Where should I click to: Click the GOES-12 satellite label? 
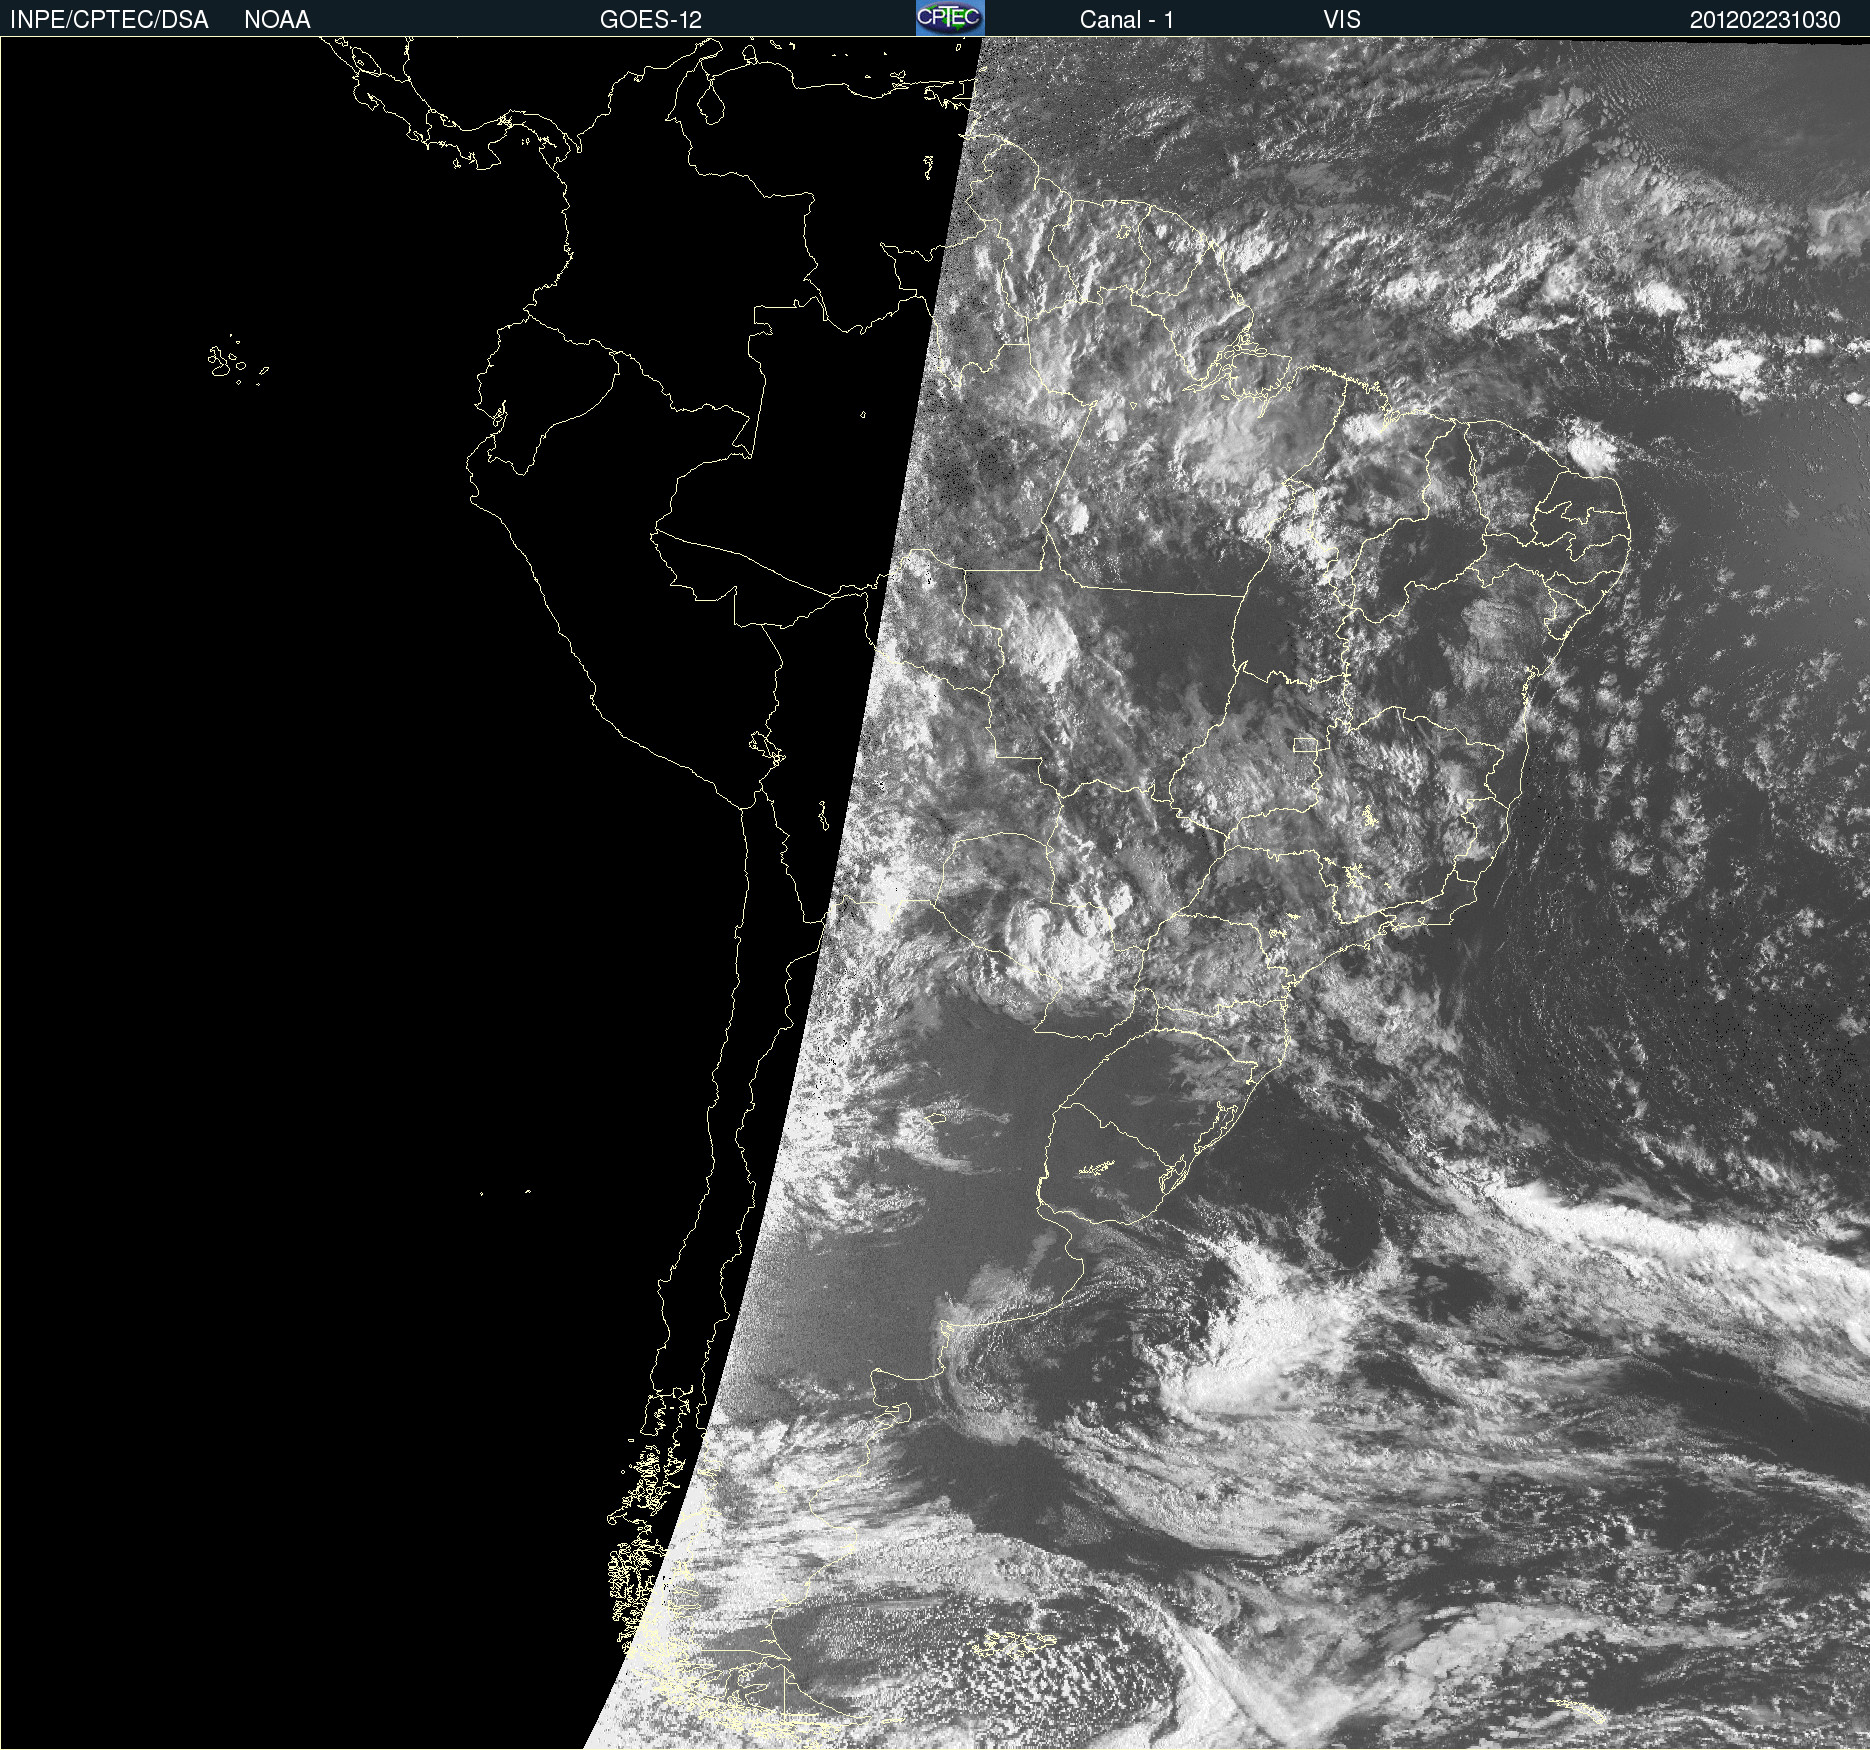point(651,20)
